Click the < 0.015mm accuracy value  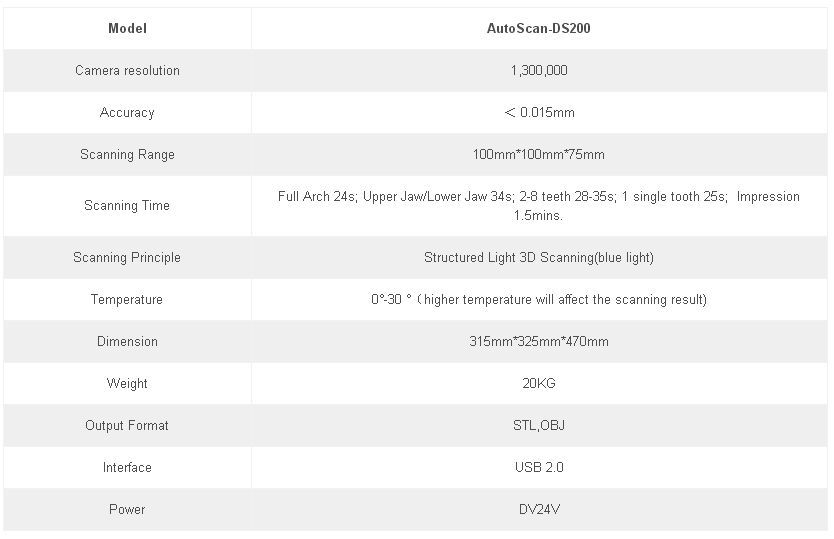(538, 112)
